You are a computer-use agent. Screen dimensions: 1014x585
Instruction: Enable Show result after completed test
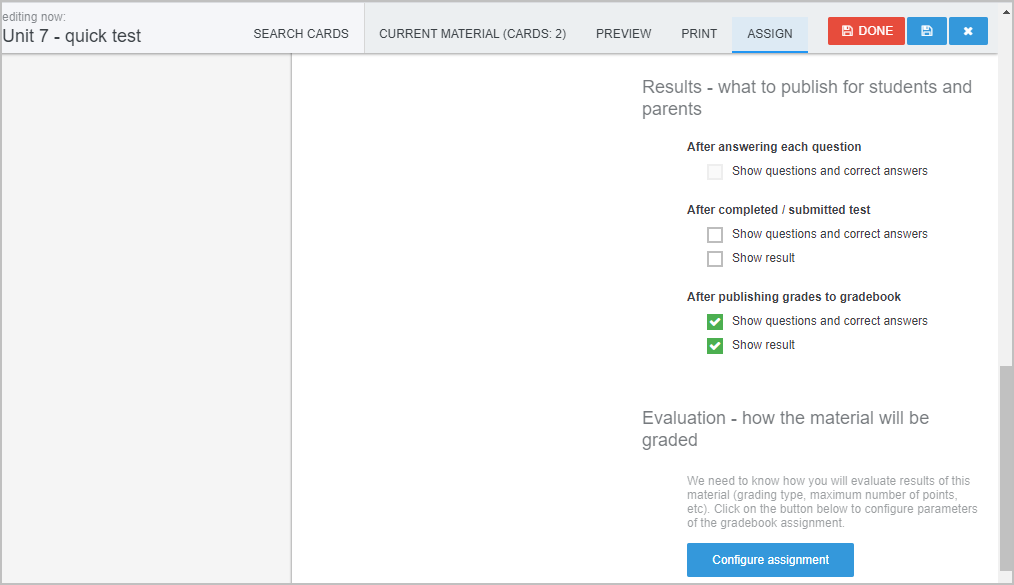click(715, 259)
